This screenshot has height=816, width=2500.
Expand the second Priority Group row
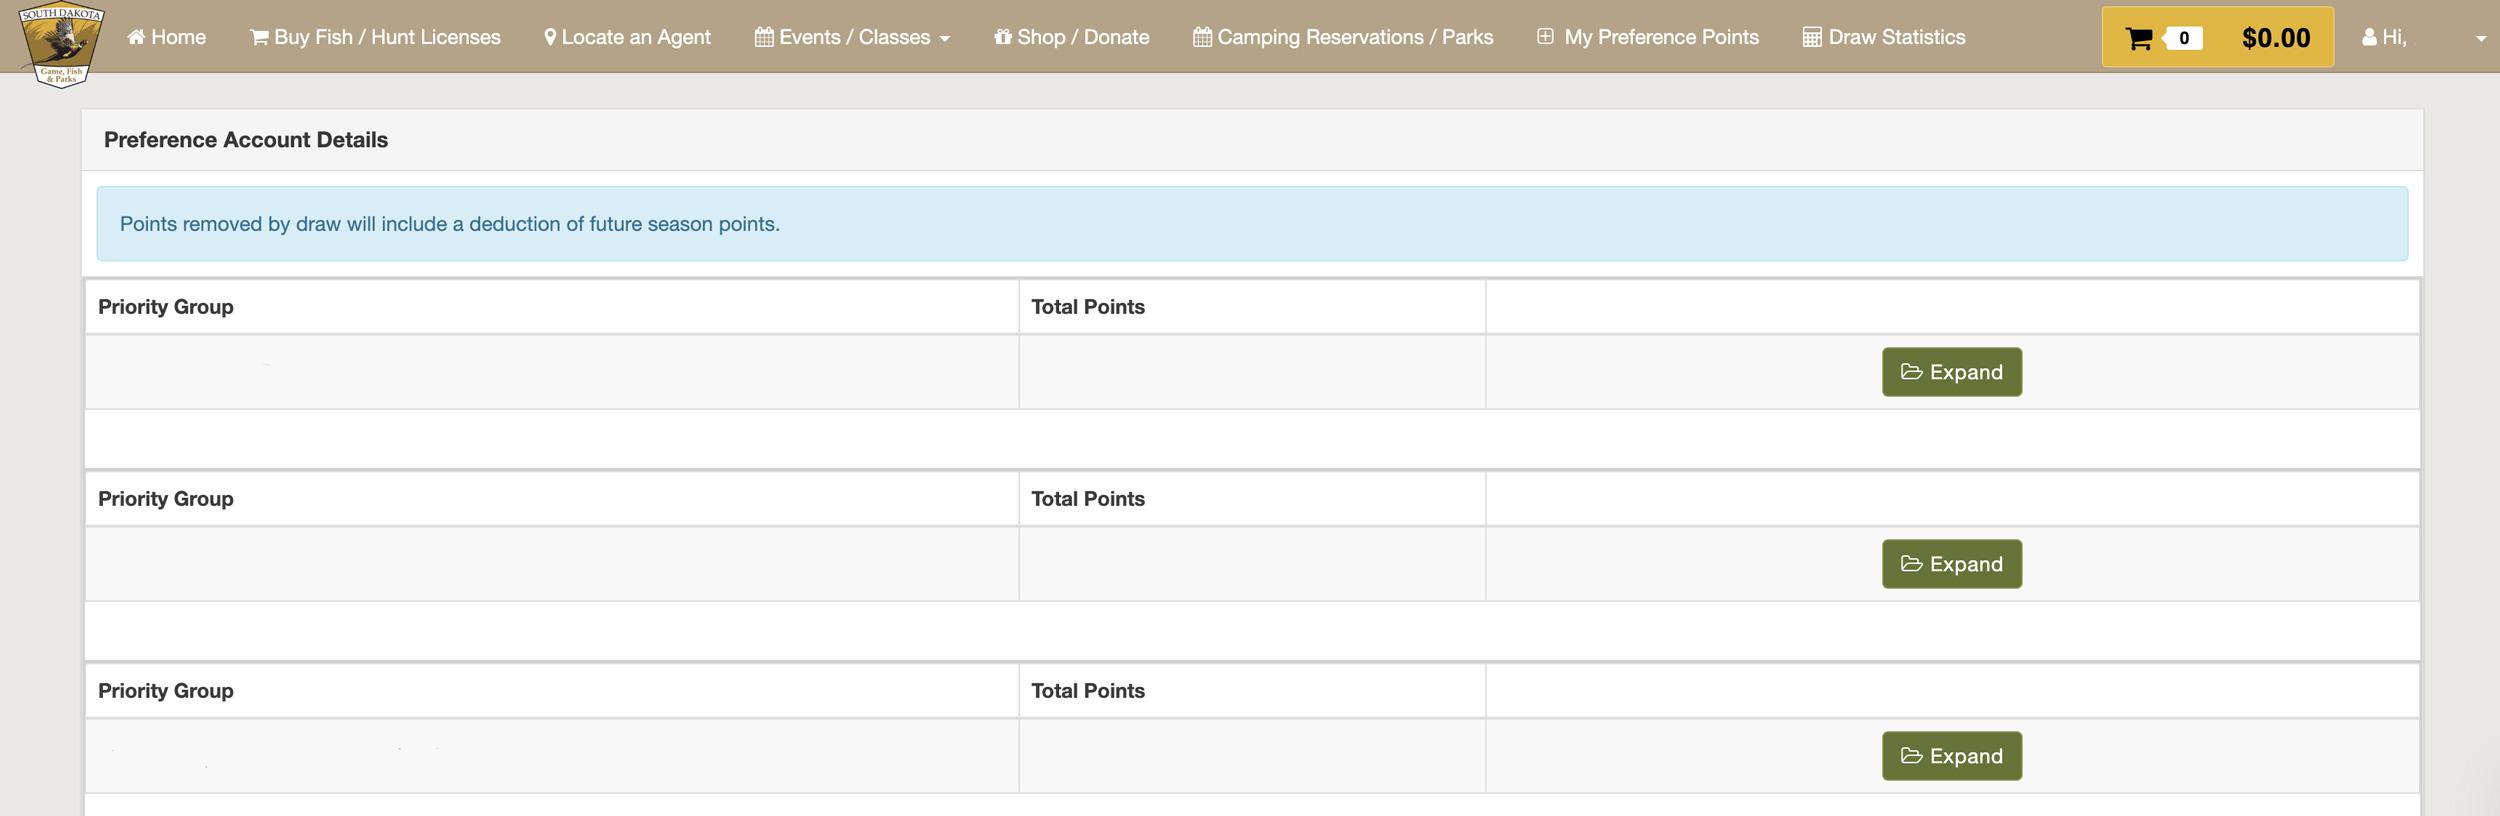(x=1951, y=564)
